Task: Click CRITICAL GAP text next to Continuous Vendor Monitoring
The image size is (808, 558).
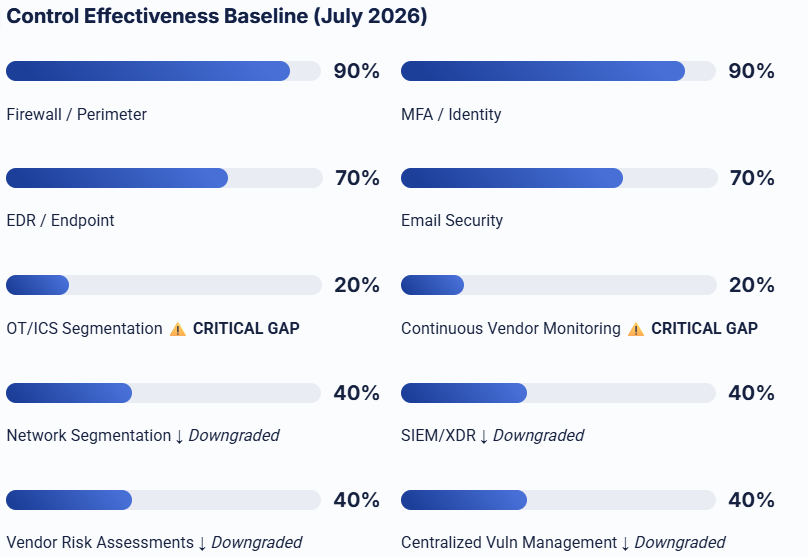Action: pos(704,329)
